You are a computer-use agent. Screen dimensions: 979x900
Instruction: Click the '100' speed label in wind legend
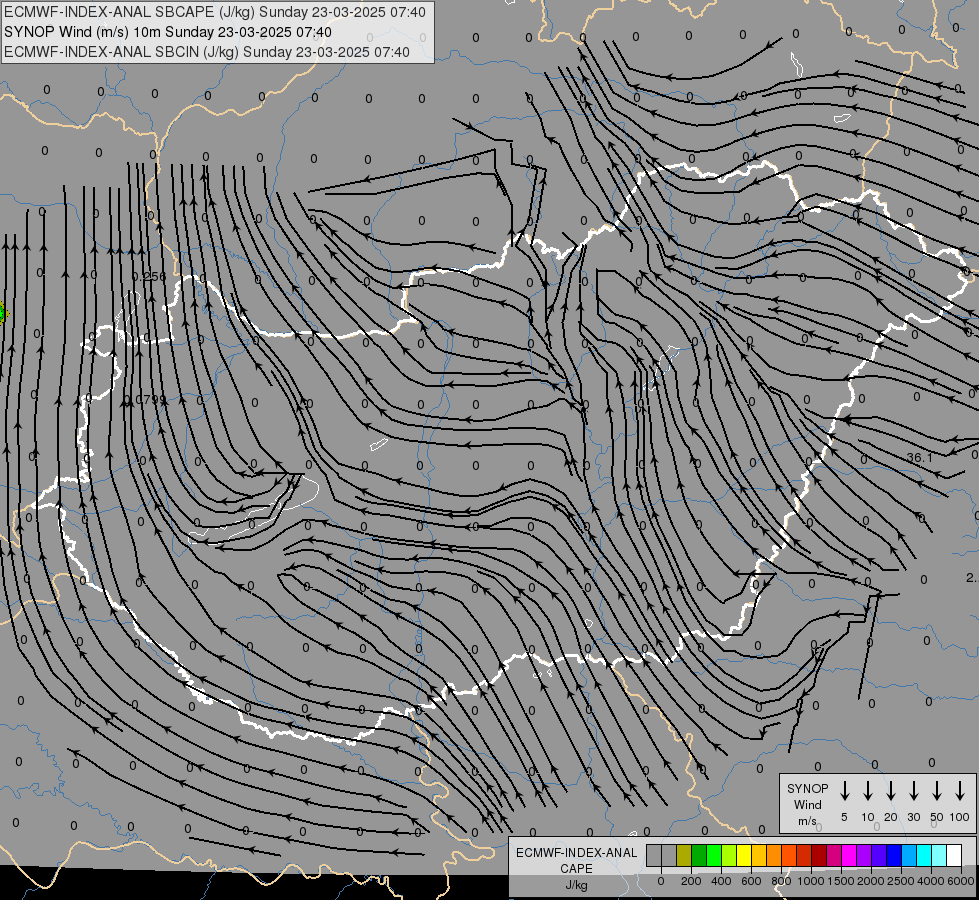click(x=960, y=817)
